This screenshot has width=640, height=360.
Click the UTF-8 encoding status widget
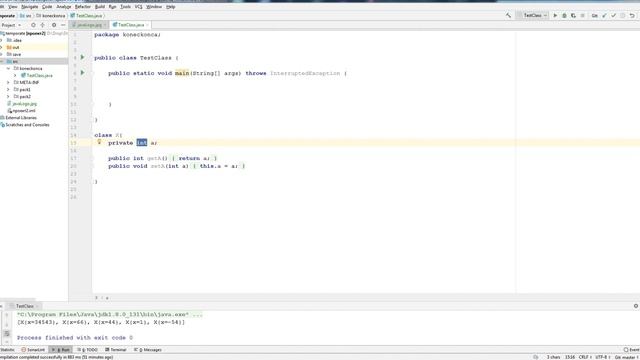(x=603, y=357)
